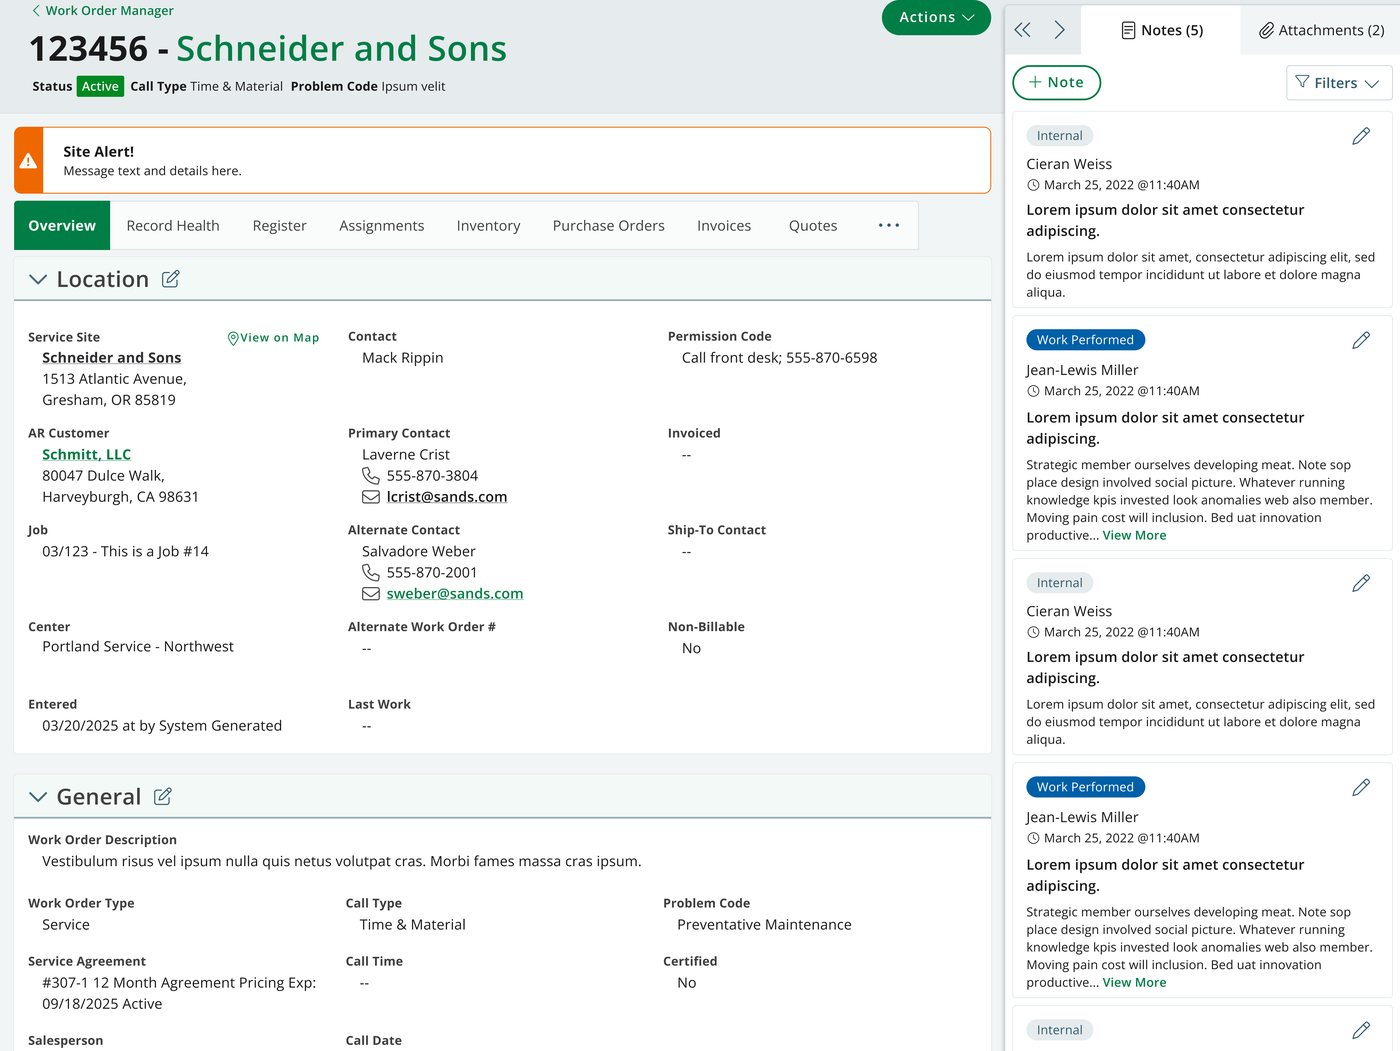Collapse the General section chevron
The image size is (1400, 1051).
tap(38, 797)
